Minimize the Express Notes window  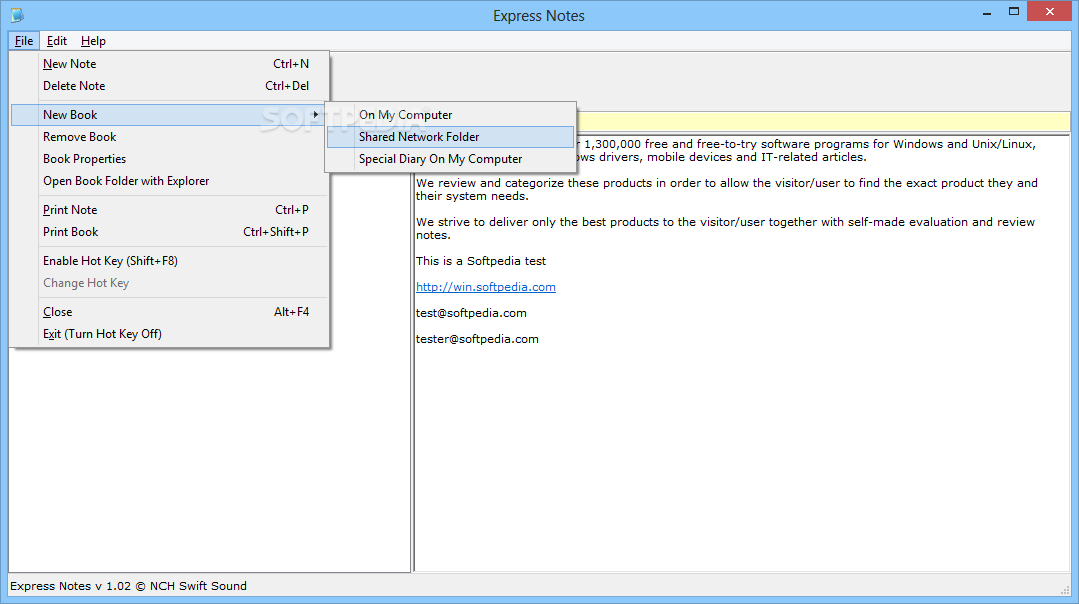(x=987, y=12)
